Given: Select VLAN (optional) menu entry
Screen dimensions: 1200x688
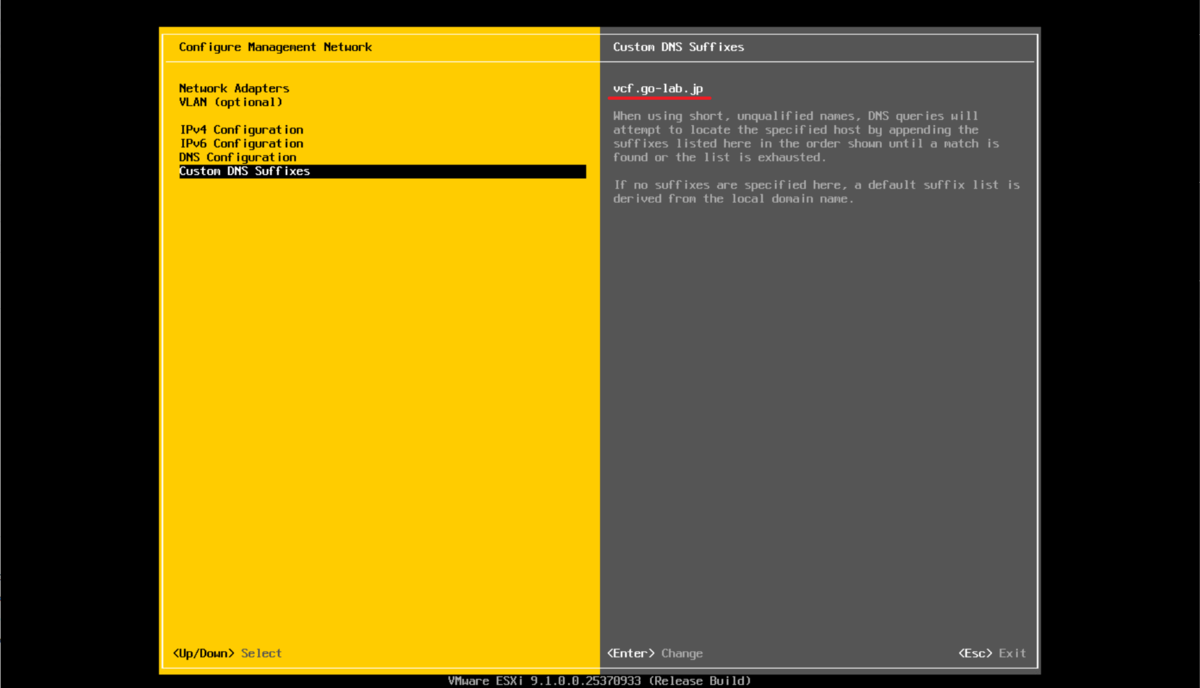Looking at the screenshot, I should click(231, 102).
